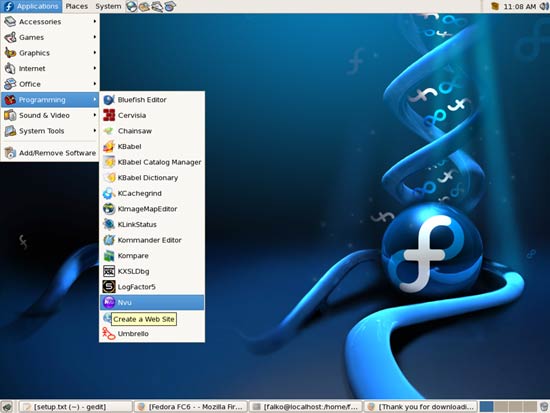550x413 pixels.
Task: Switch to fourth workspace in switcher
Action: pos(529,407)
